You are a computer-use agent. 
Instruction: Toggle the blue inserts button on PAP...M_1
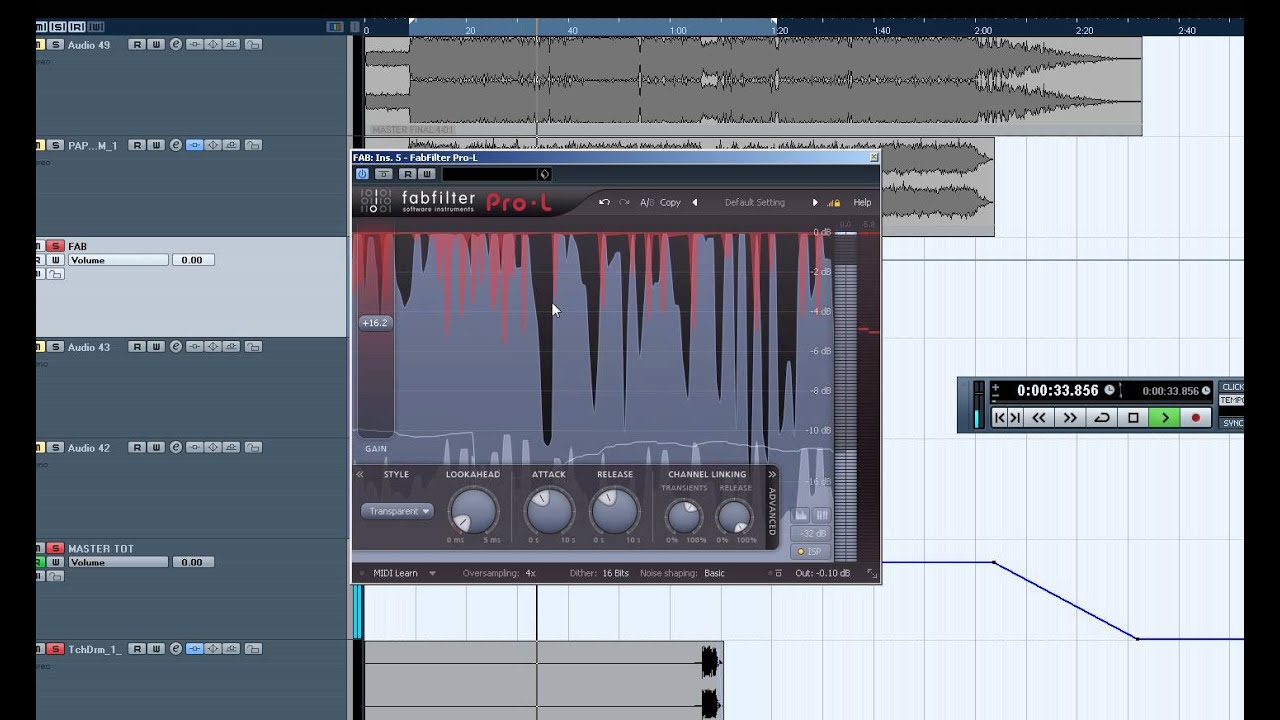tap(195, 145)
